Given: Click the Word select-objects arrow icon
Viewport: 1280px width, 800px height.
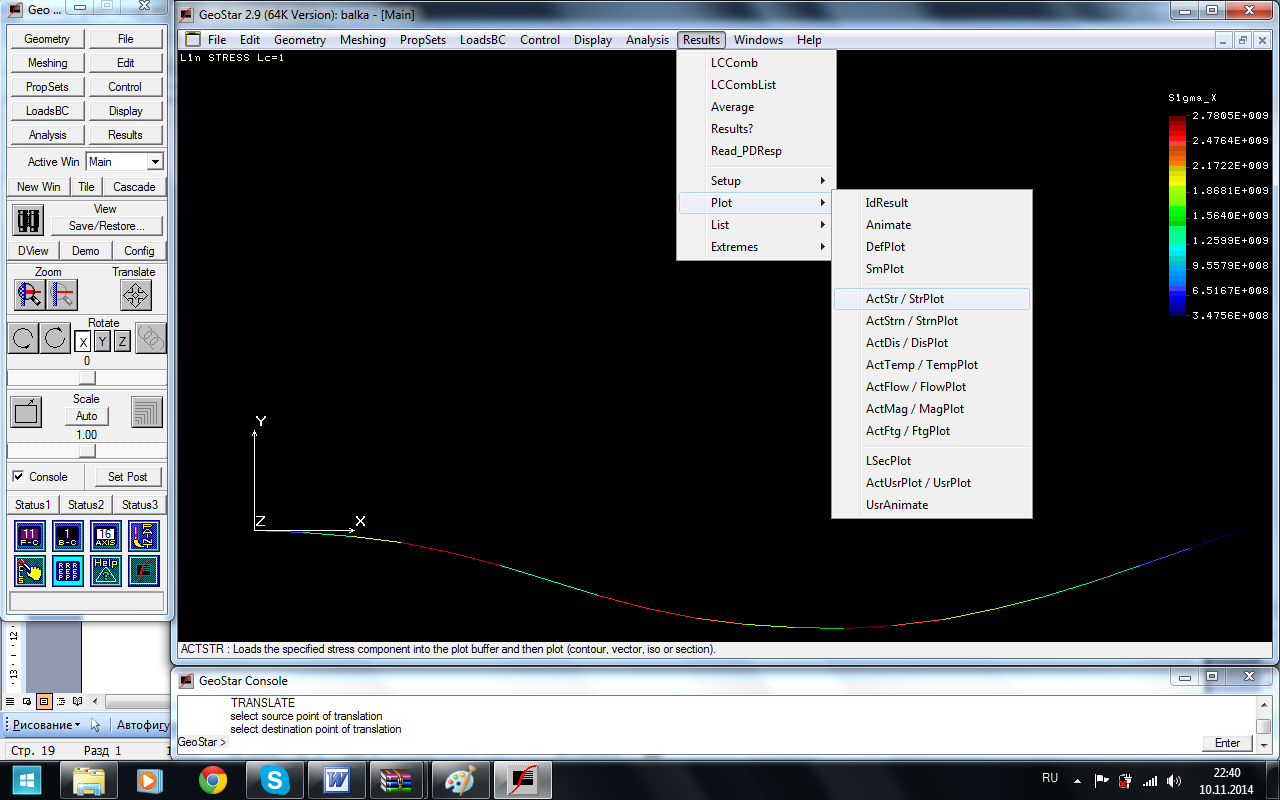Looking at the screenshot, I should point(96,725).
